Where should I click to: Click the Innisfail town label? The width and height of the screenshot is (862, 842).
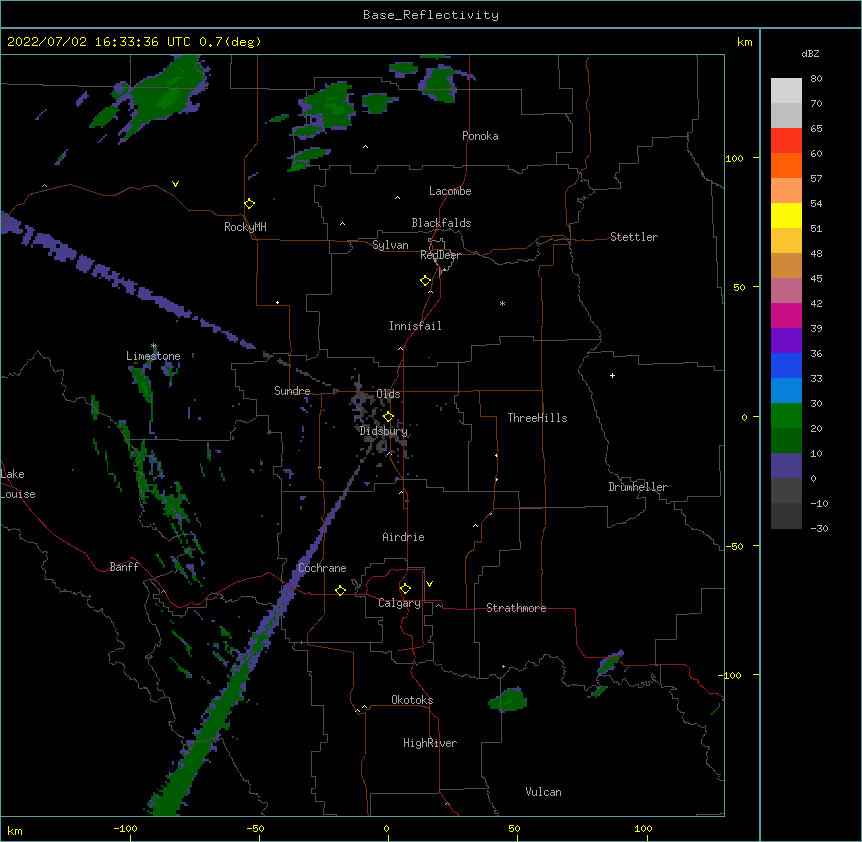(415, 326)
